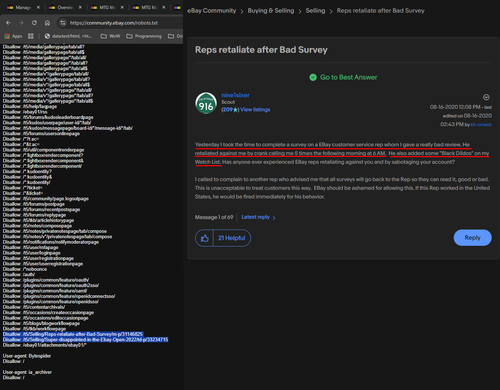Viewport: 500px width, 390px height.
Task: Click Disallow line for /t5/forums/kudosleaderboardpage
Action: pyautogui.click(x=48, y=117)
